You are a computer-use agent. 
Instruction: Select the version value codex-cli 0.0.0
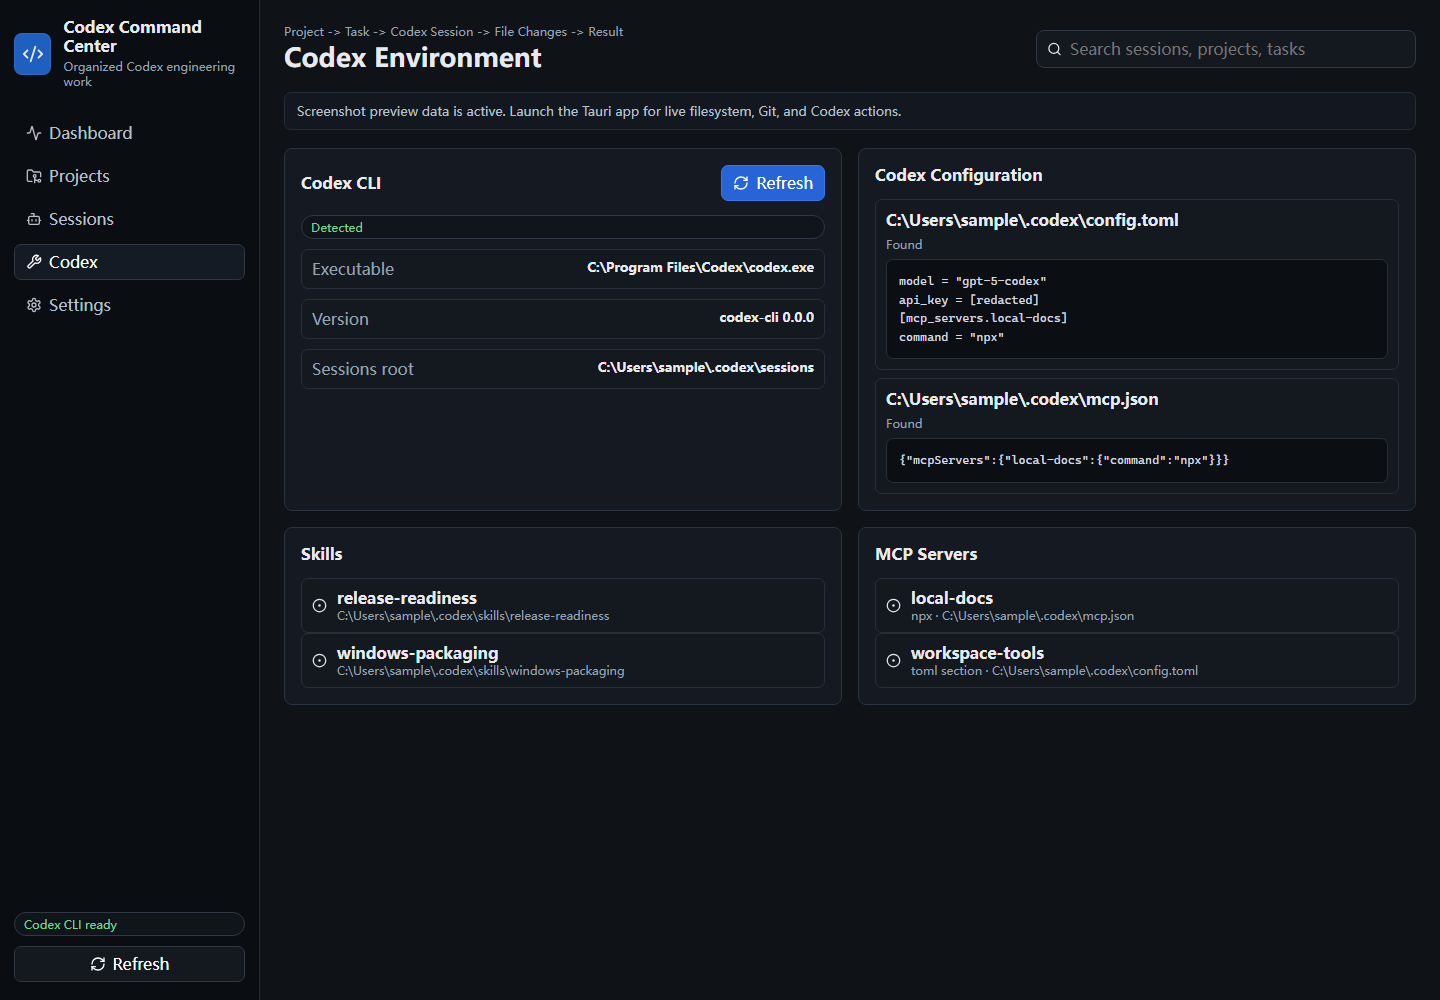pyautogui.click(x=766, y=317)
